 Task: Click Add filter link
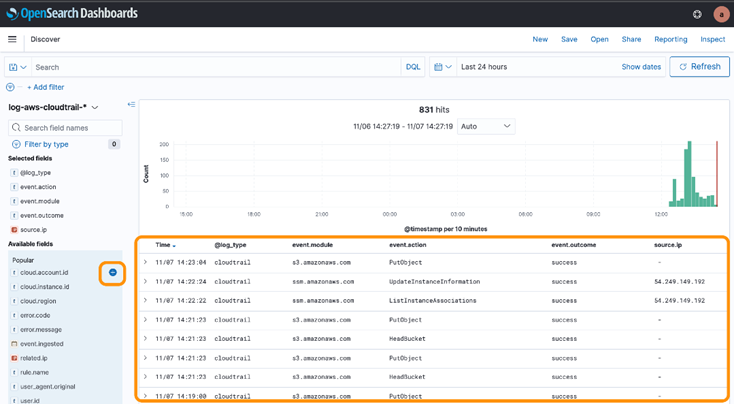click(45, 87)
